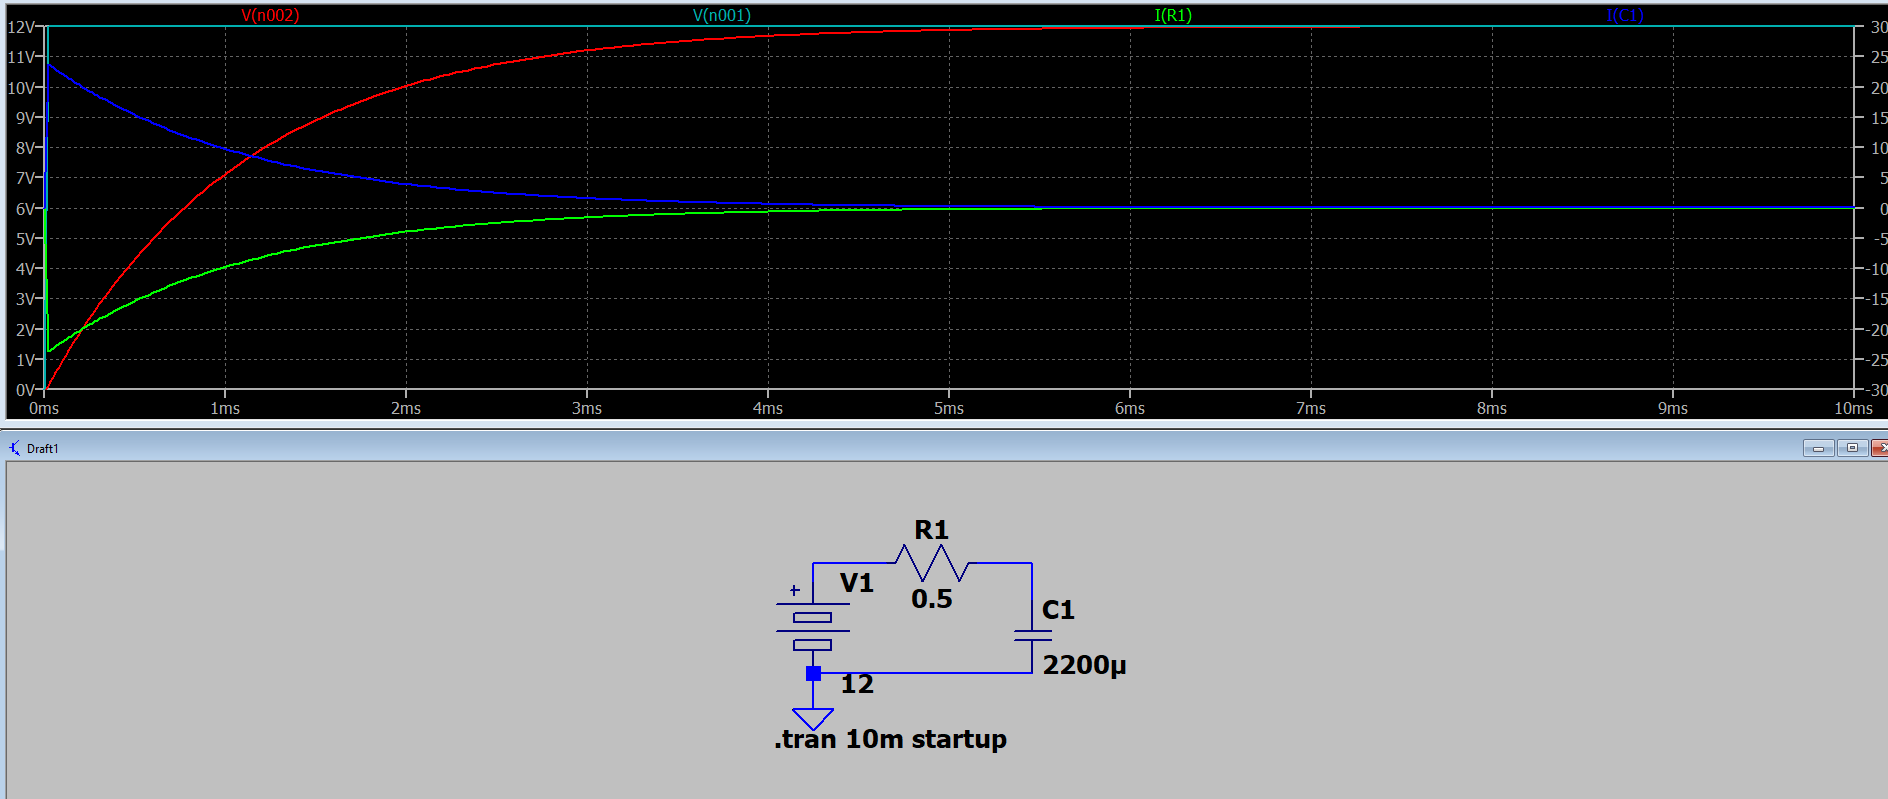Viewport: 1888px width, 799px height.
Task: Click the 10ms time axis end label
Action: (1852, 408)
